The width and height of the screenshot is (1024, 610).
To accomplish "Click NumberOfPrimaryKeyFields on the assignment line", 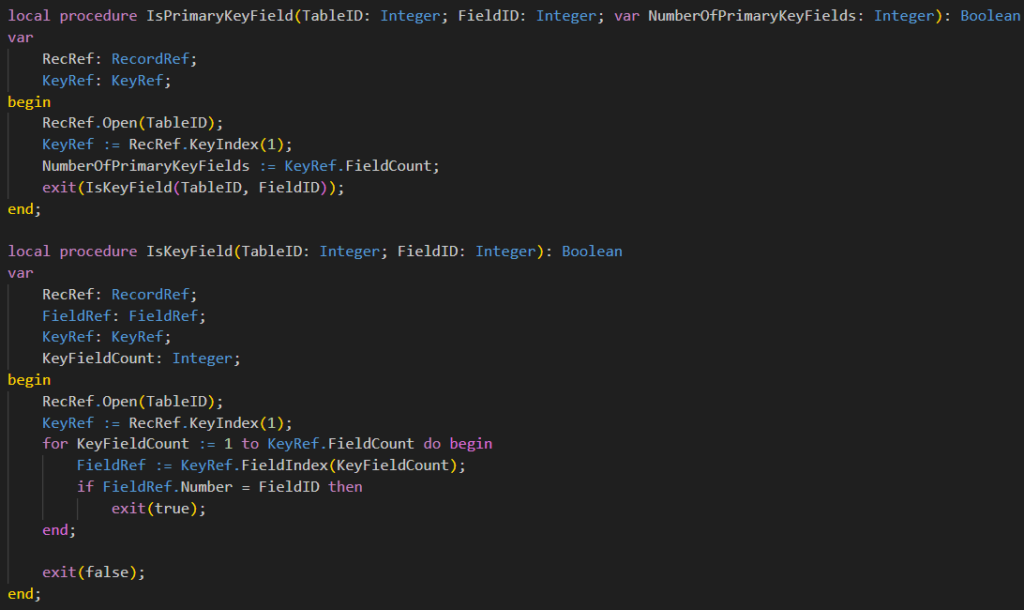I will click(145, 165).
